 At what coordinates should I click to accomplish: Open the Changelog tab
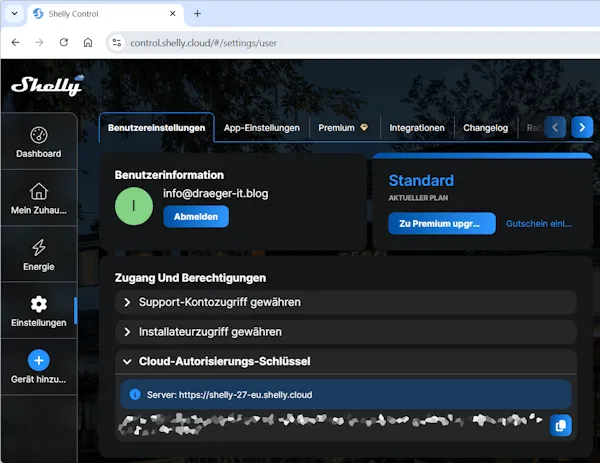coord(486,128)
